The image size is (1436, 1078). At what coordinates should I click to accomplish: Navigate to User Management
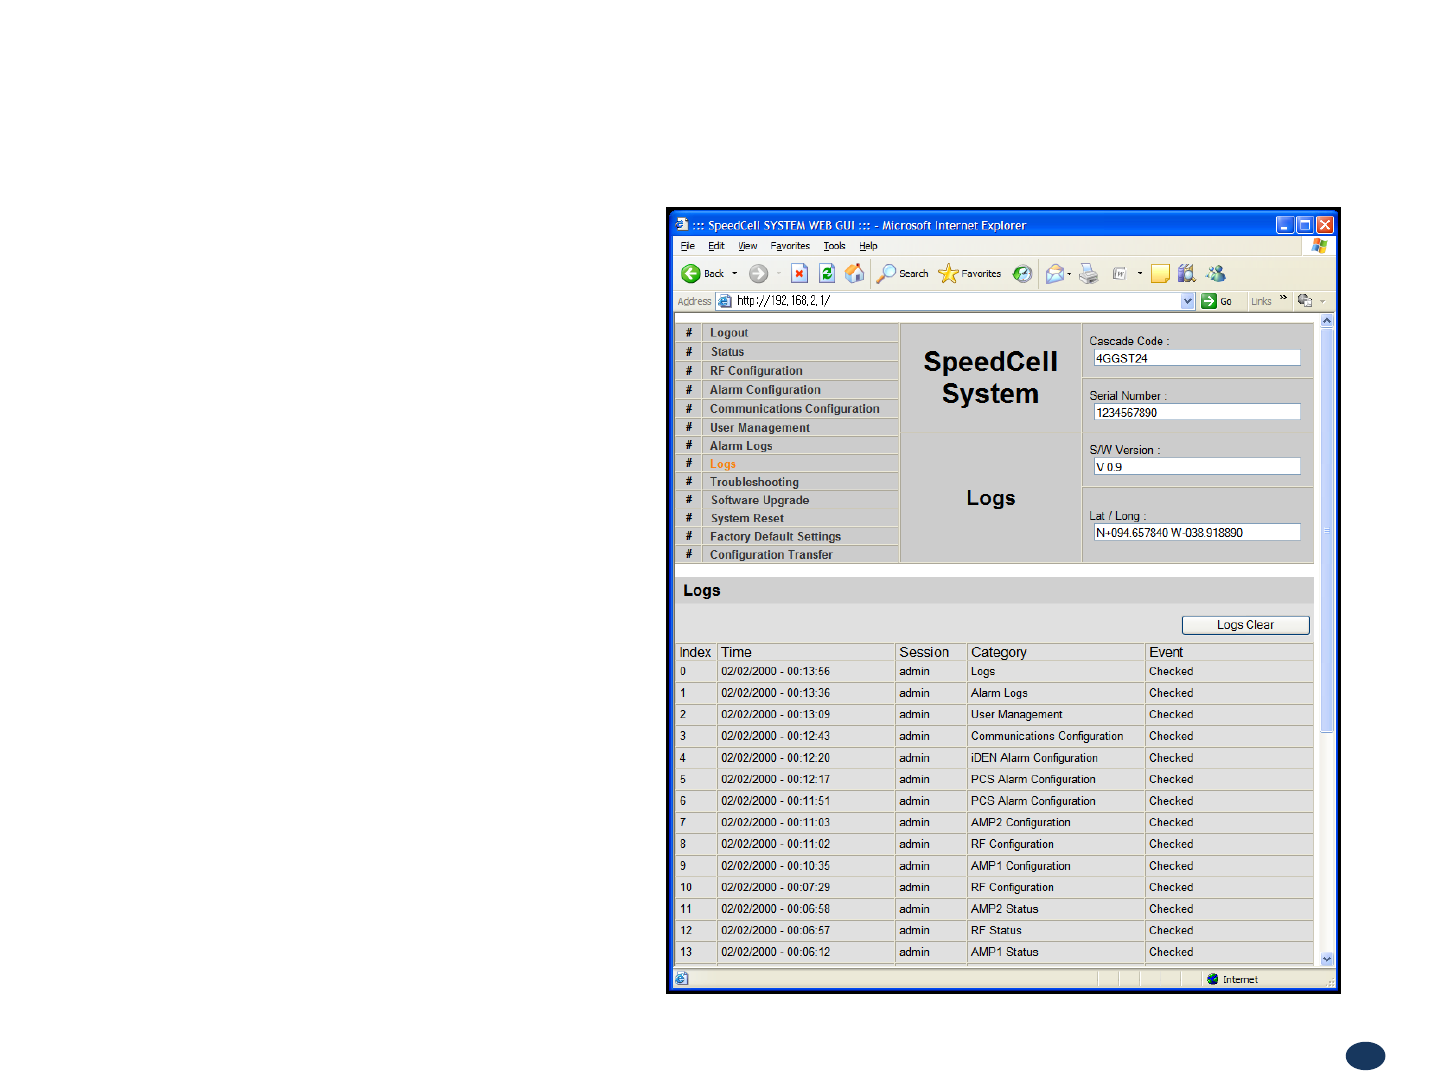pos(760,428)
